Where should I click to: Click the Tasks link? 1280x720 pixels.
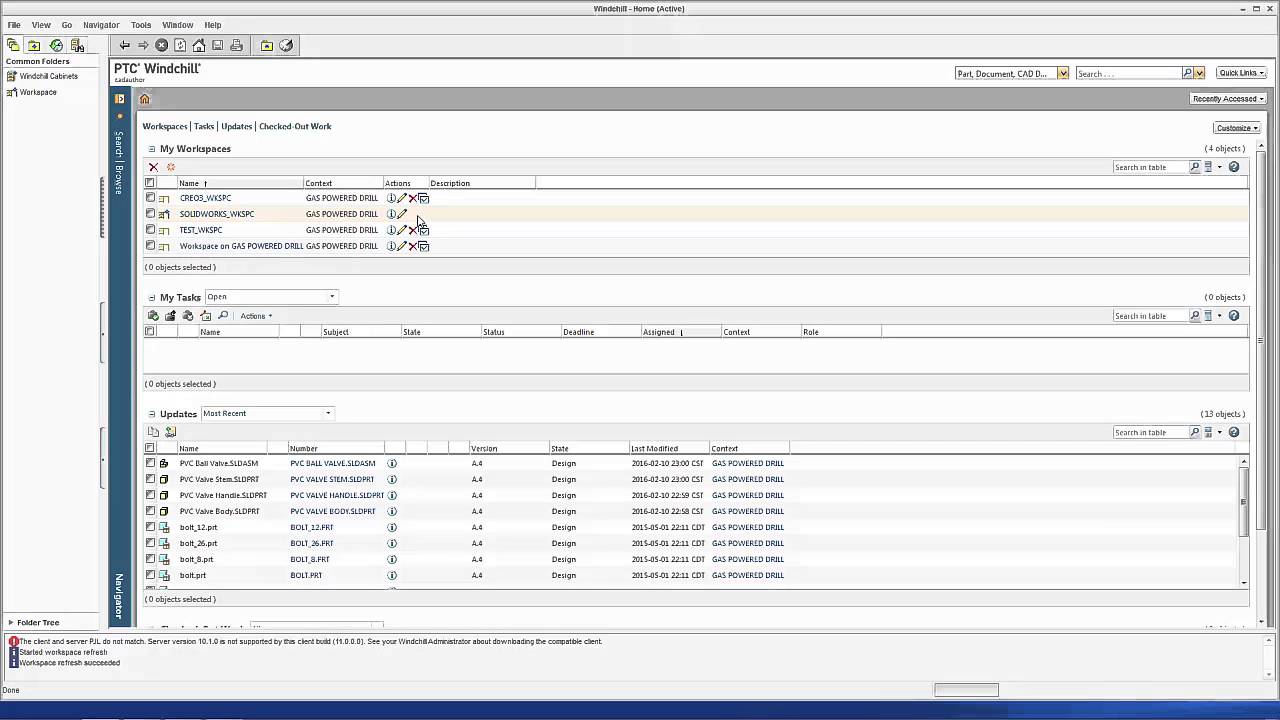click(204, 126)
